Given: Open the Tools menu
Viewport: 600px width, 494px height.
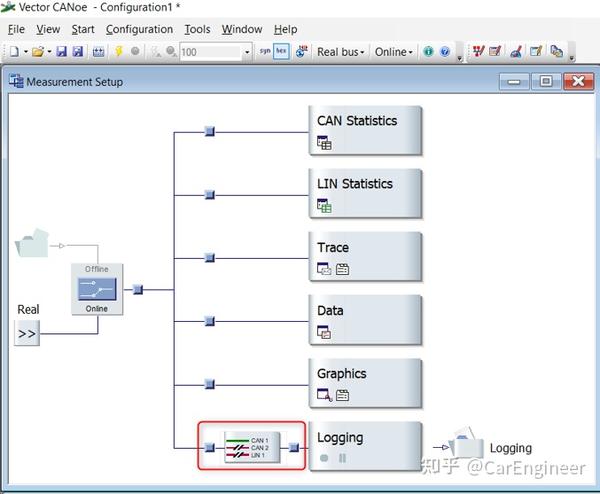Looking at the screenshot, I should click(x=197, y=29).
